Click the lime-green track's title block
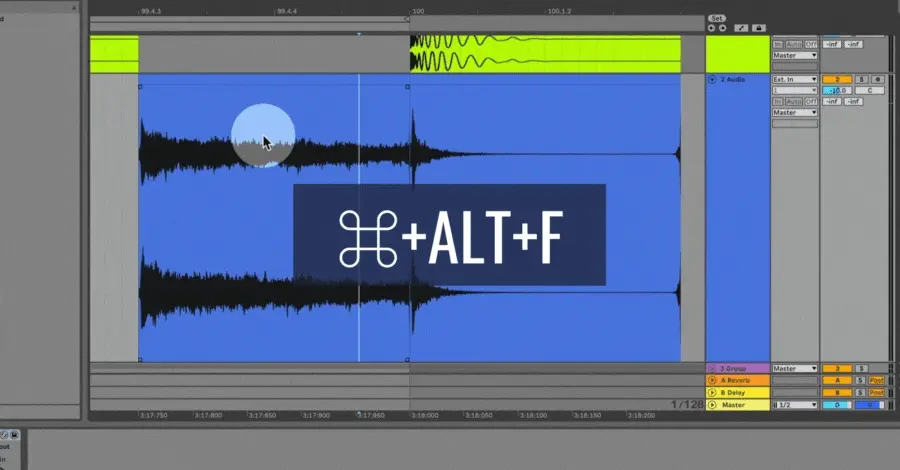 point(738,54)
